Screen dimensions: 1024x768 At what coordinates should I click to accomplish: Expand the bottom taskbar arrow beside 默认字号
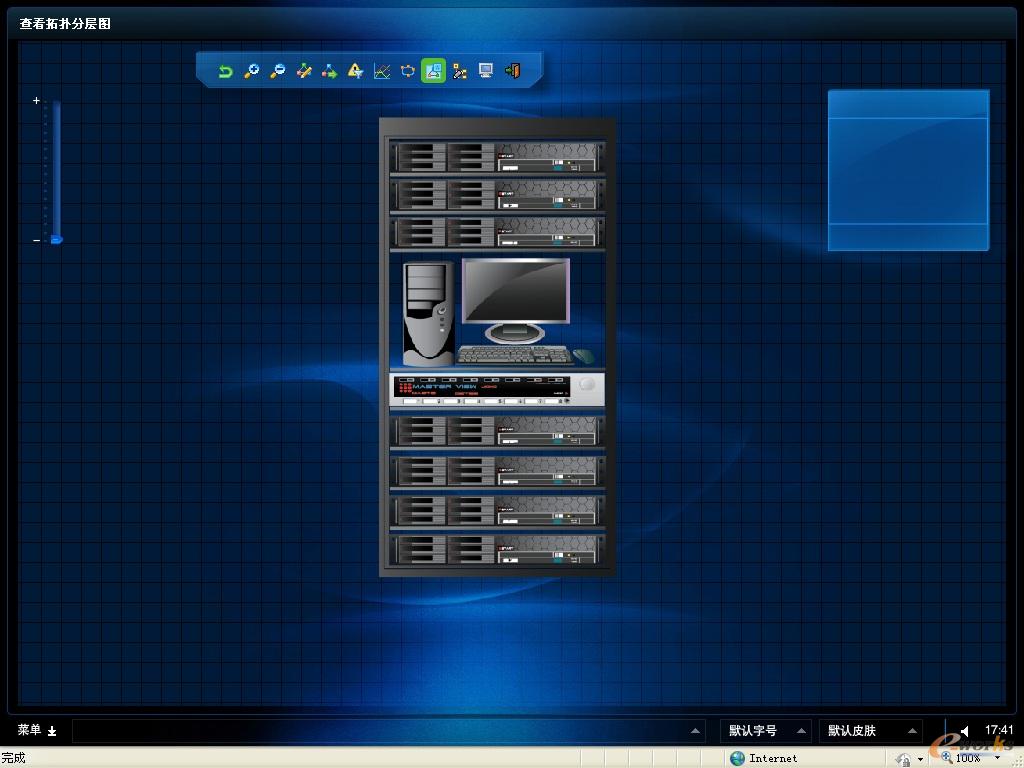[696, 731]
